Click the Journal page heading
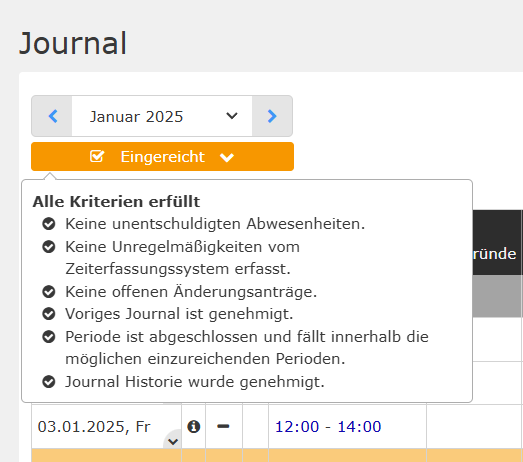 73,43
